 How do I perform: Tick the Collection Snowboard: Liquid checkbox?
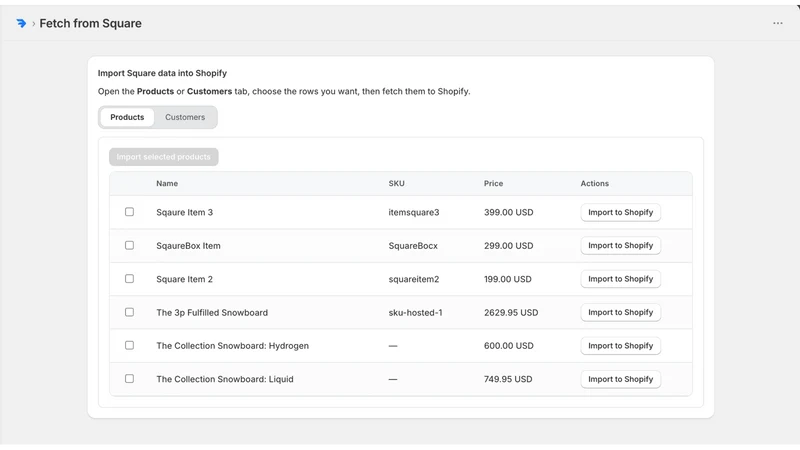pos(130,379)
